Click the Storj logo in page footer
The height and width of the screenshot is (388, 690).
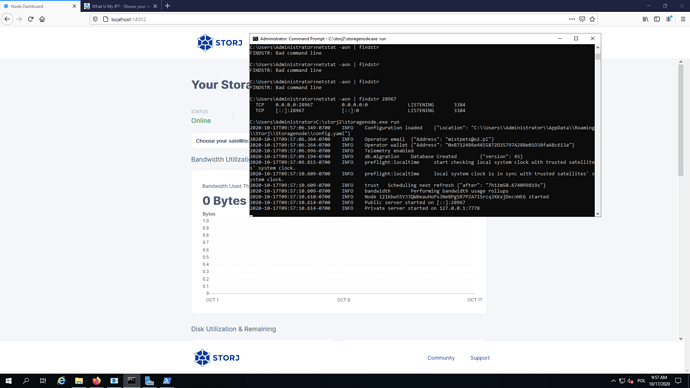click(217, 358)
